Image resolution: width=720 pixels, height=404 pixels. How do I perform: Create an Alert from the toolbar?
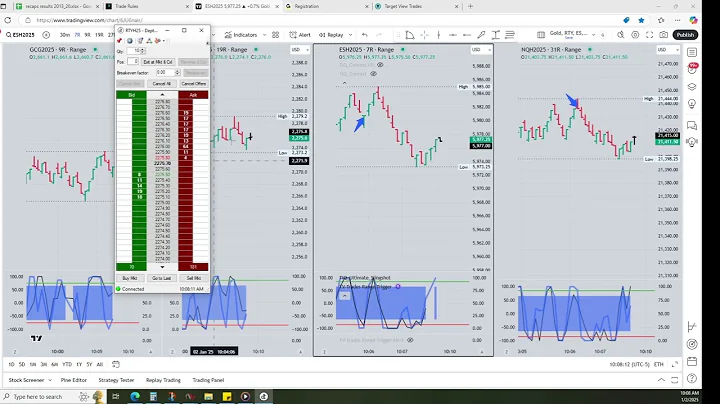tap(300, 35)
